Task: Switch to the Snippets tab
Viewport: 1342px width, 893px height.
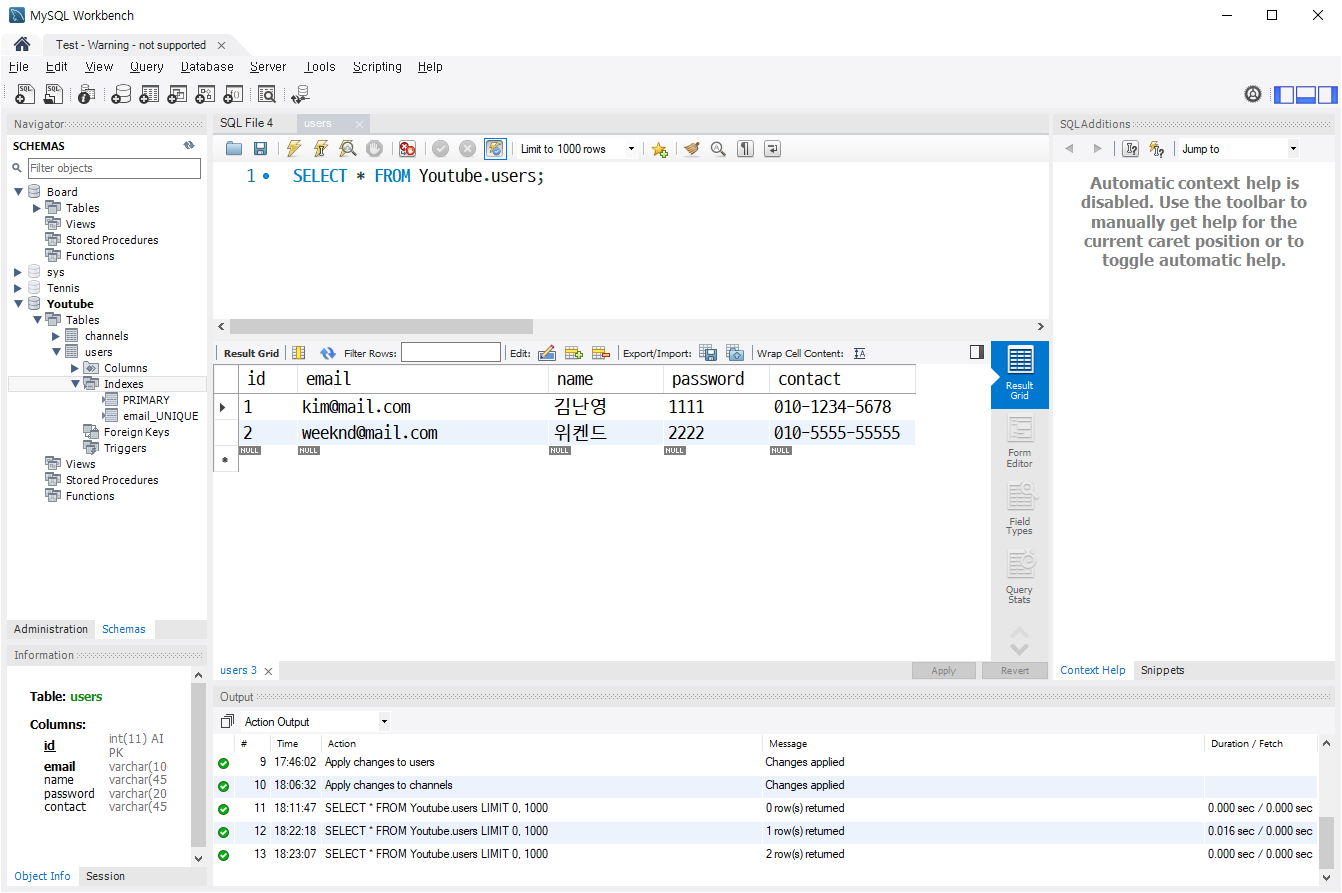Action: 1162,670
